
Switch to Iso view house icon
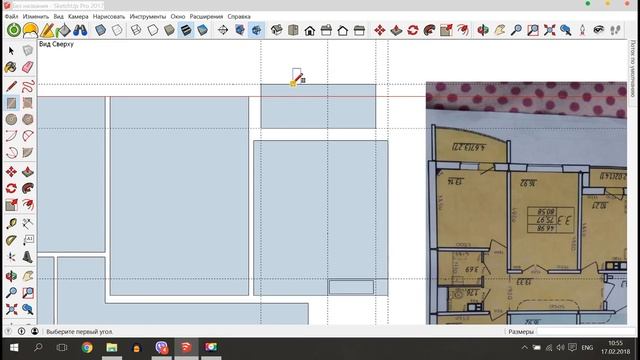coord(277,30)
